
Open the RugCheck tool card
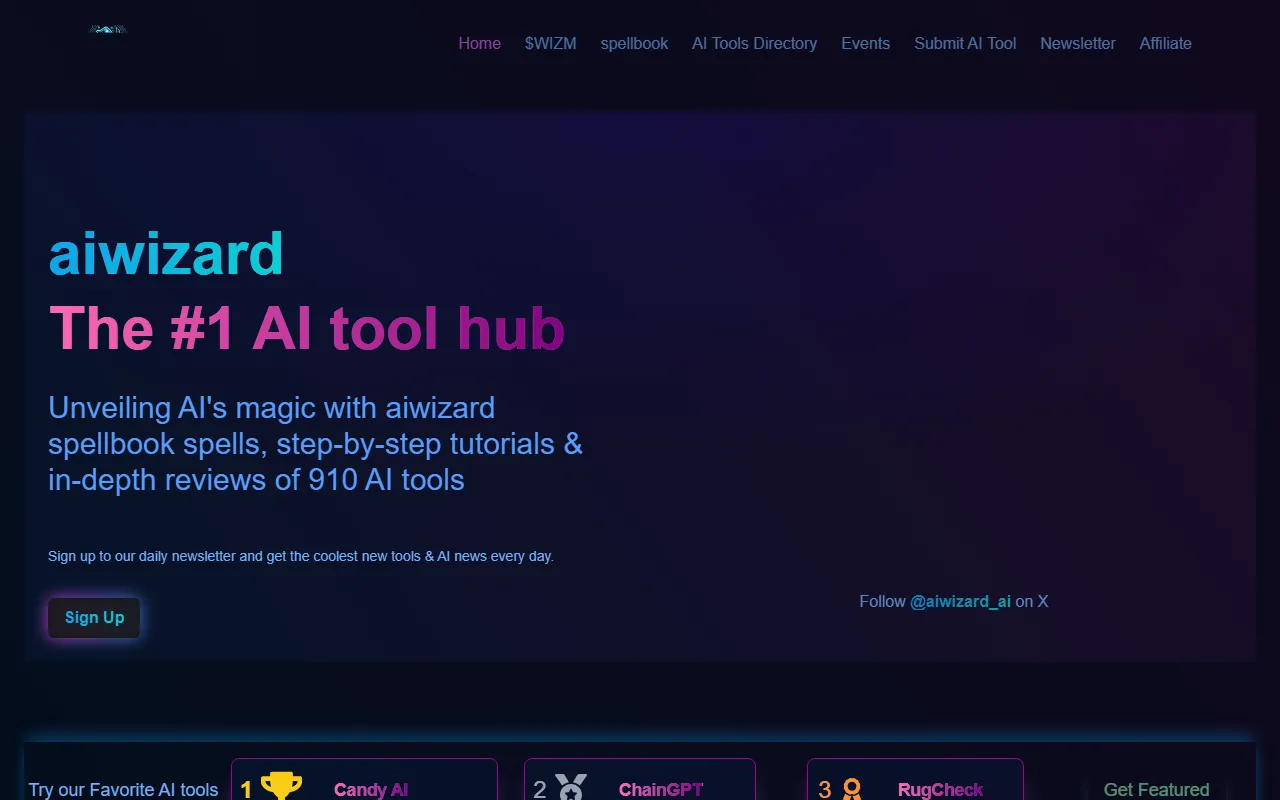click(x=915, y=779)
